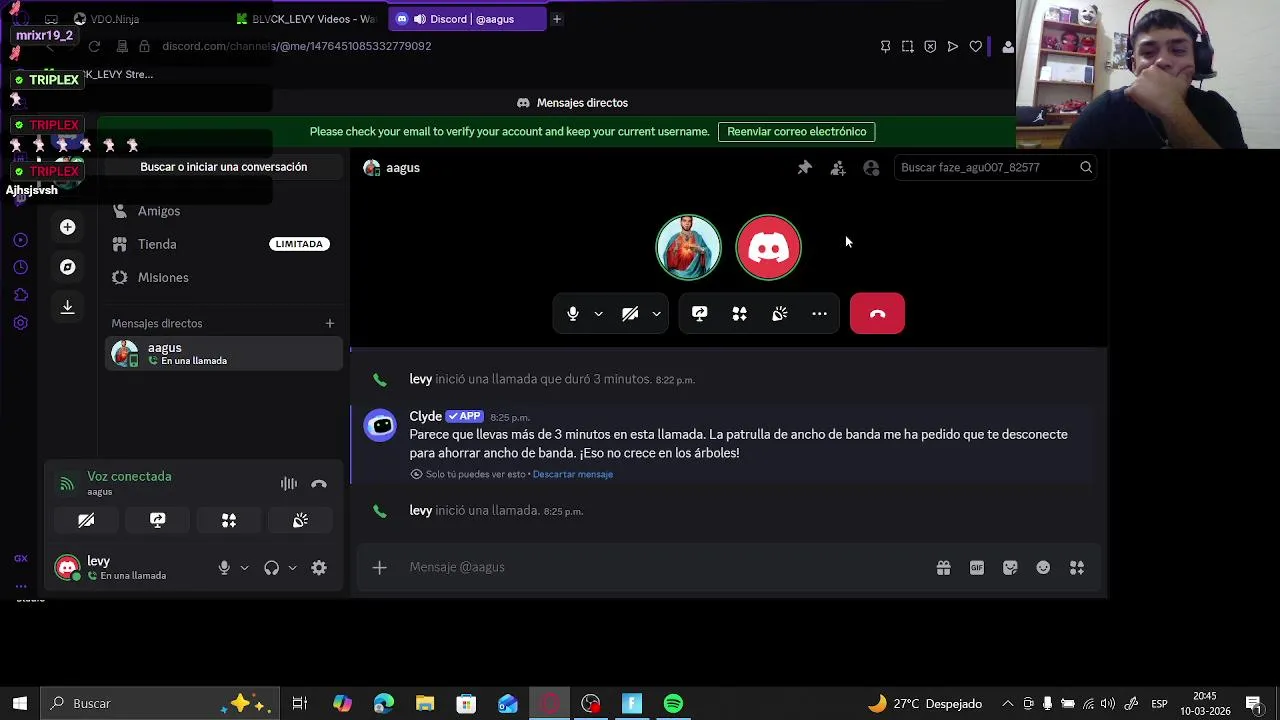Screen dimensions: 1280x720
Task: Send a gift from the message bar
Action: tap(943, 568)
